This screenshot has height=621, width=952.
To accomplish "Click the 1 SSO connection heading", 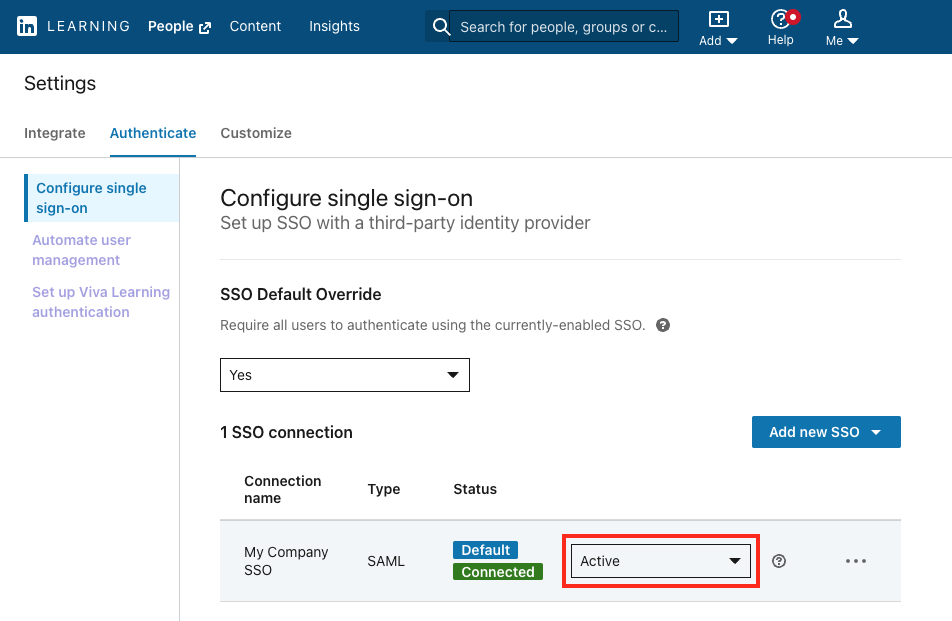I will pos(286,432).
